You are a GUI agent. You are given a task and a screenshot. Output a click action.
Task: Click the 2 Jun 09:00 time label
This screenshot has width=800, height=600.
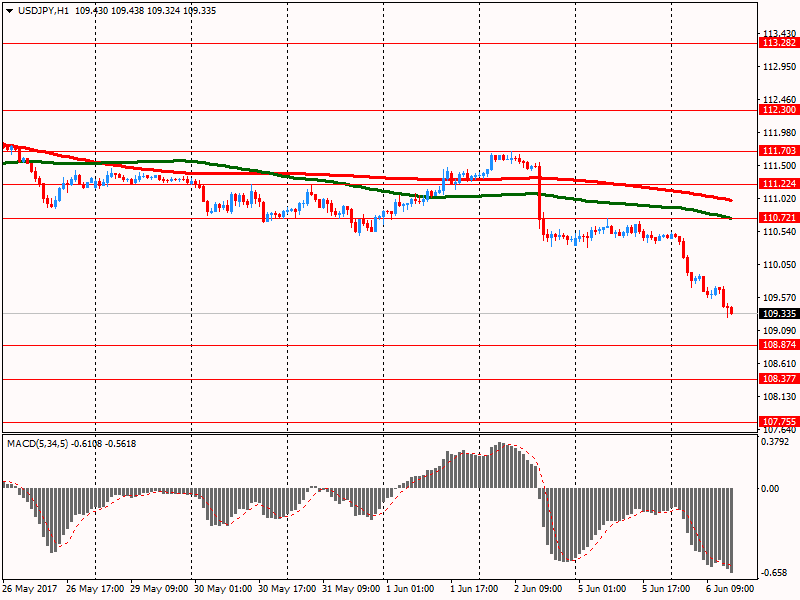(538, 589)
